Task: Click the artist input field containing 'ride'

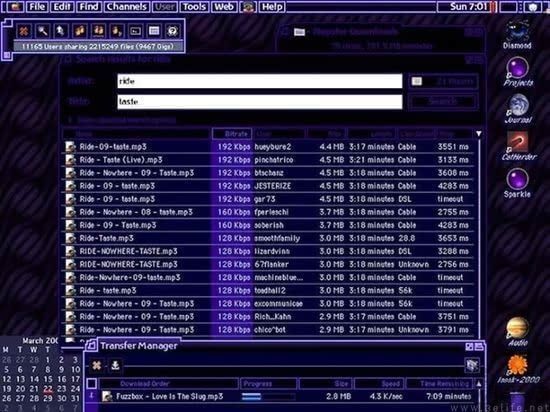Action: pos(260,81)
